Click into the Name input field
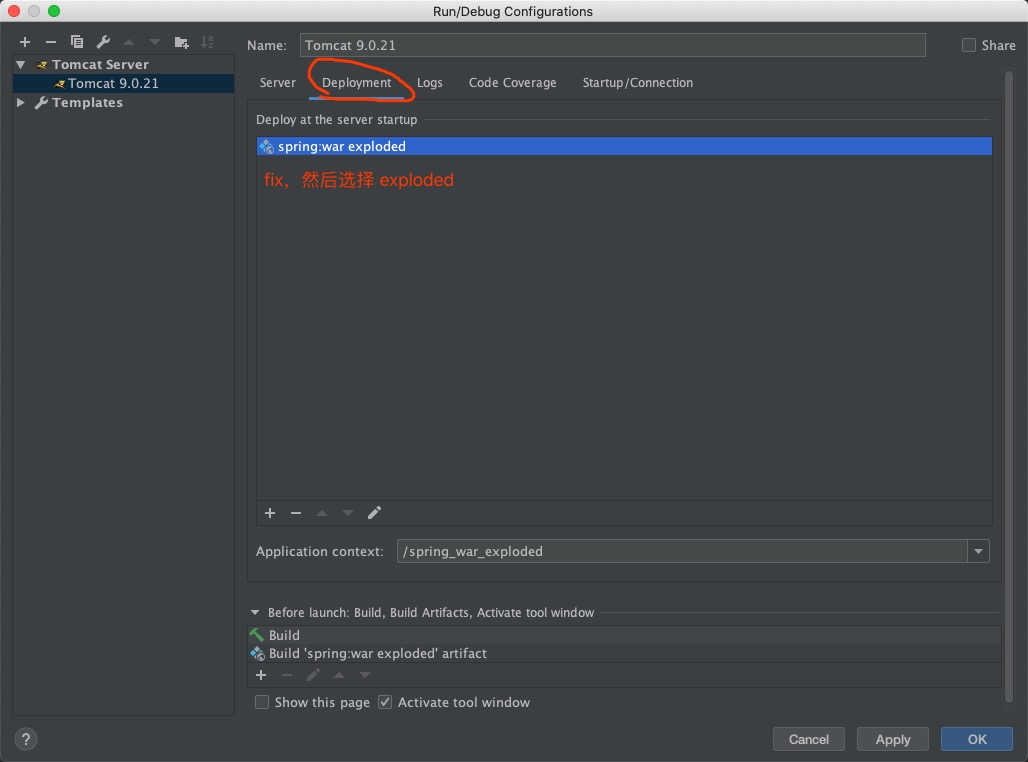 click(612, 45)
